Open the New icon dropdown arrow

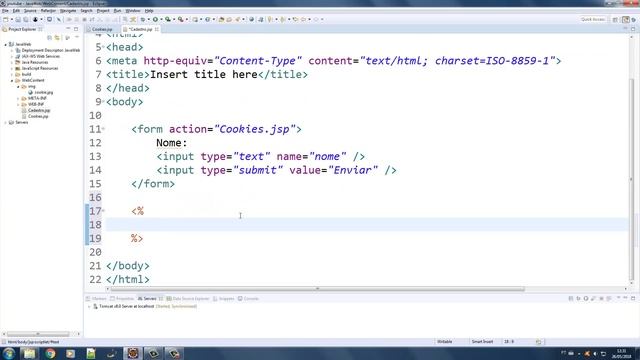pos(11,19)
